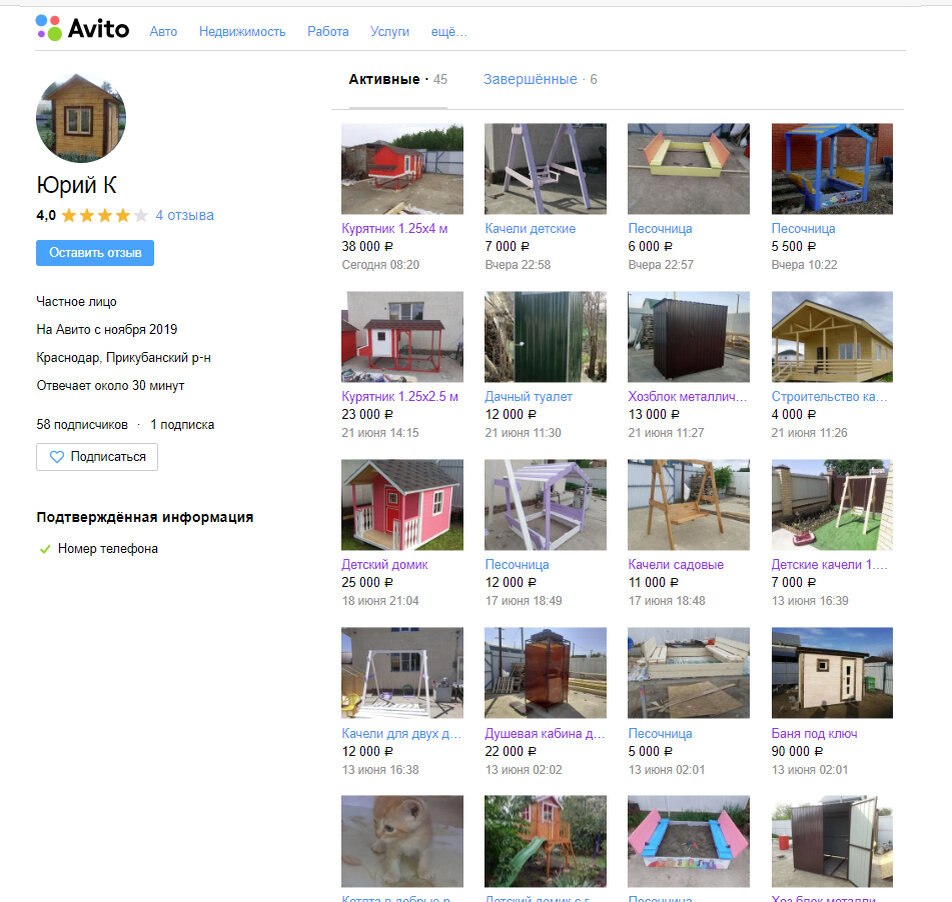Expand the ещё… menu
Viewport: 952px width, 902px height.
pyautogui.click(x=449, y=32)
